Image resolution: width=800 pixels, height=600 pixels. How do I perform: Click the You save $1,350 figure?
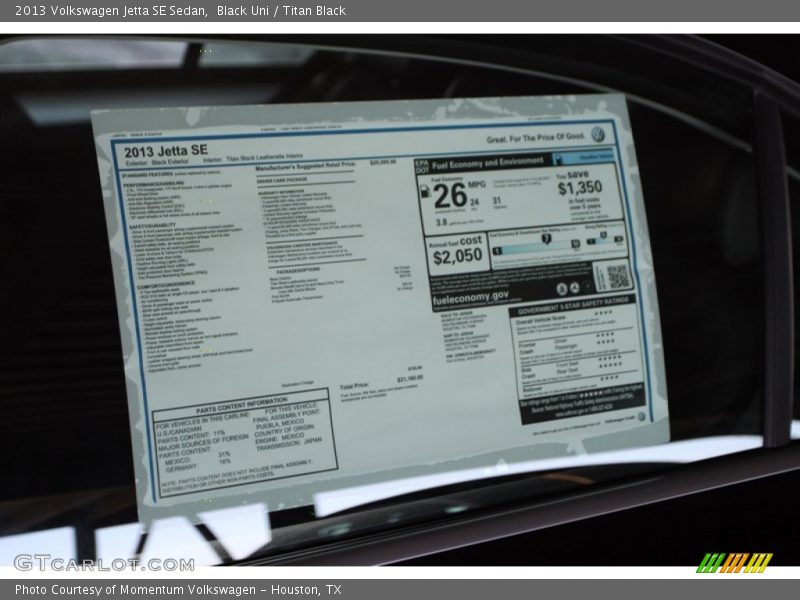coord(580,186)
